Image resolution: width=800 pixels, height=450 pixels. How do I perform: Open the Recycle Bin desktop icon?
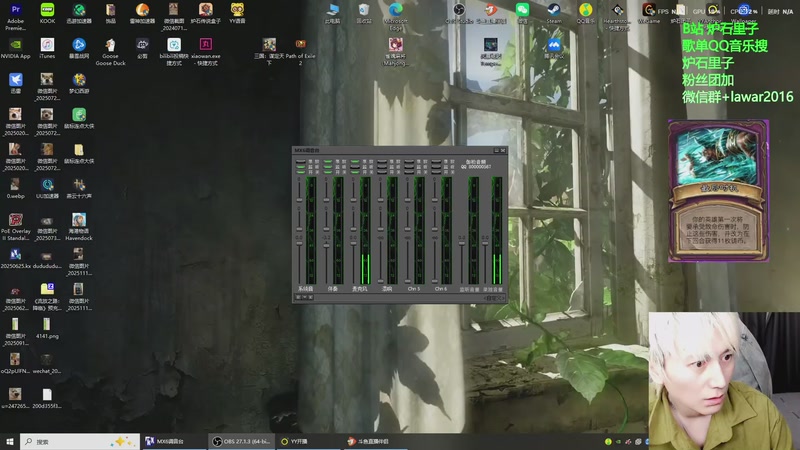pyautogui.click(x=363, y=13)
